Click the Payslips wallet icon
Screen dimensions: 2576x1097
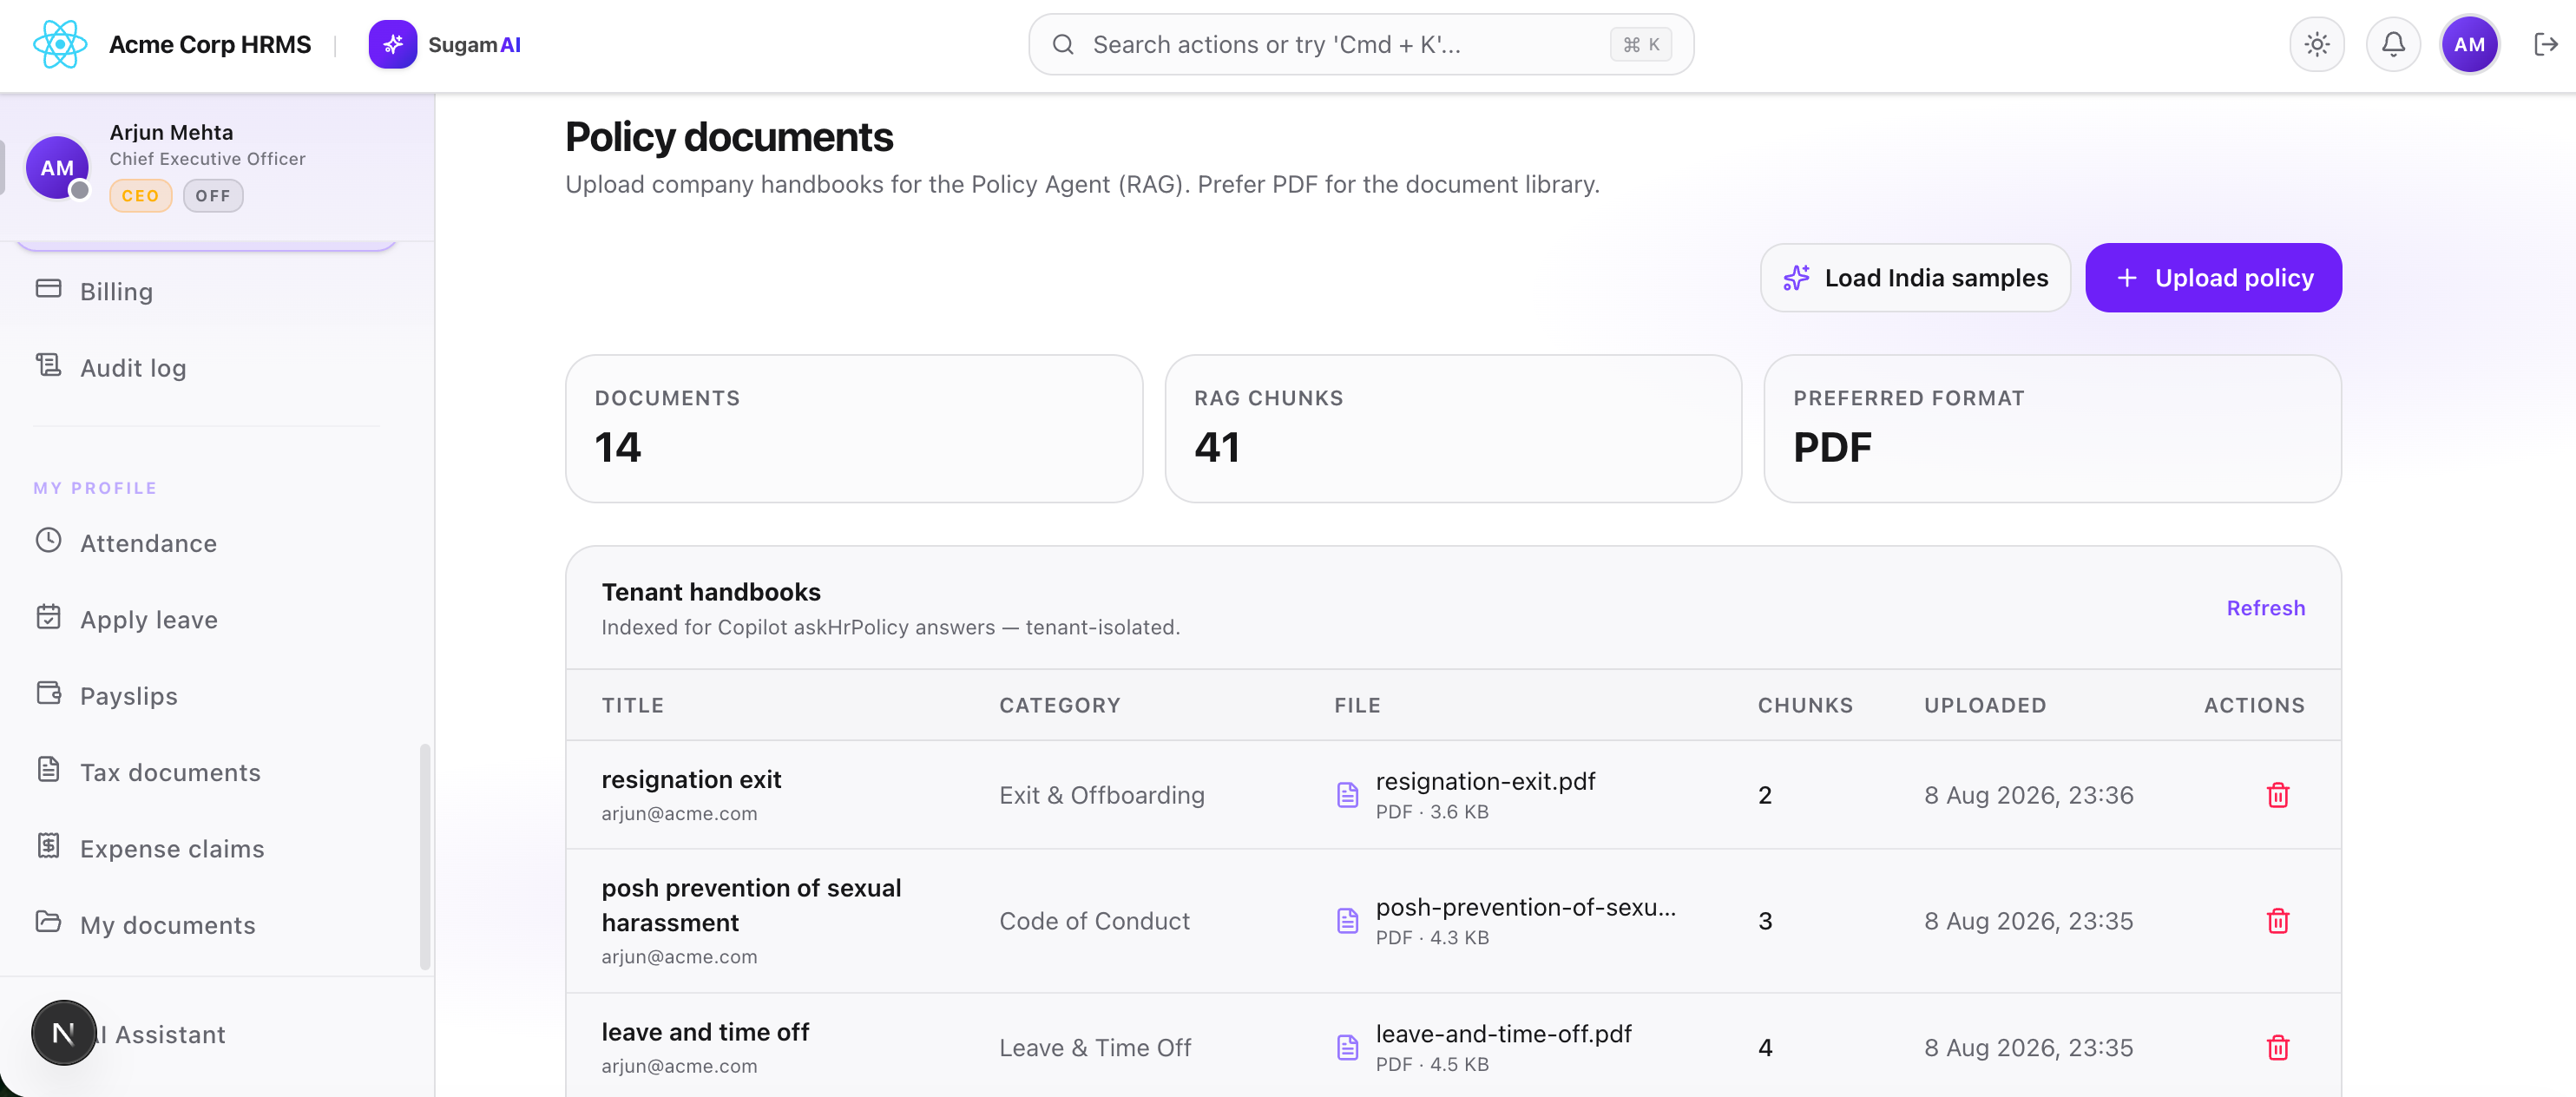48,693
